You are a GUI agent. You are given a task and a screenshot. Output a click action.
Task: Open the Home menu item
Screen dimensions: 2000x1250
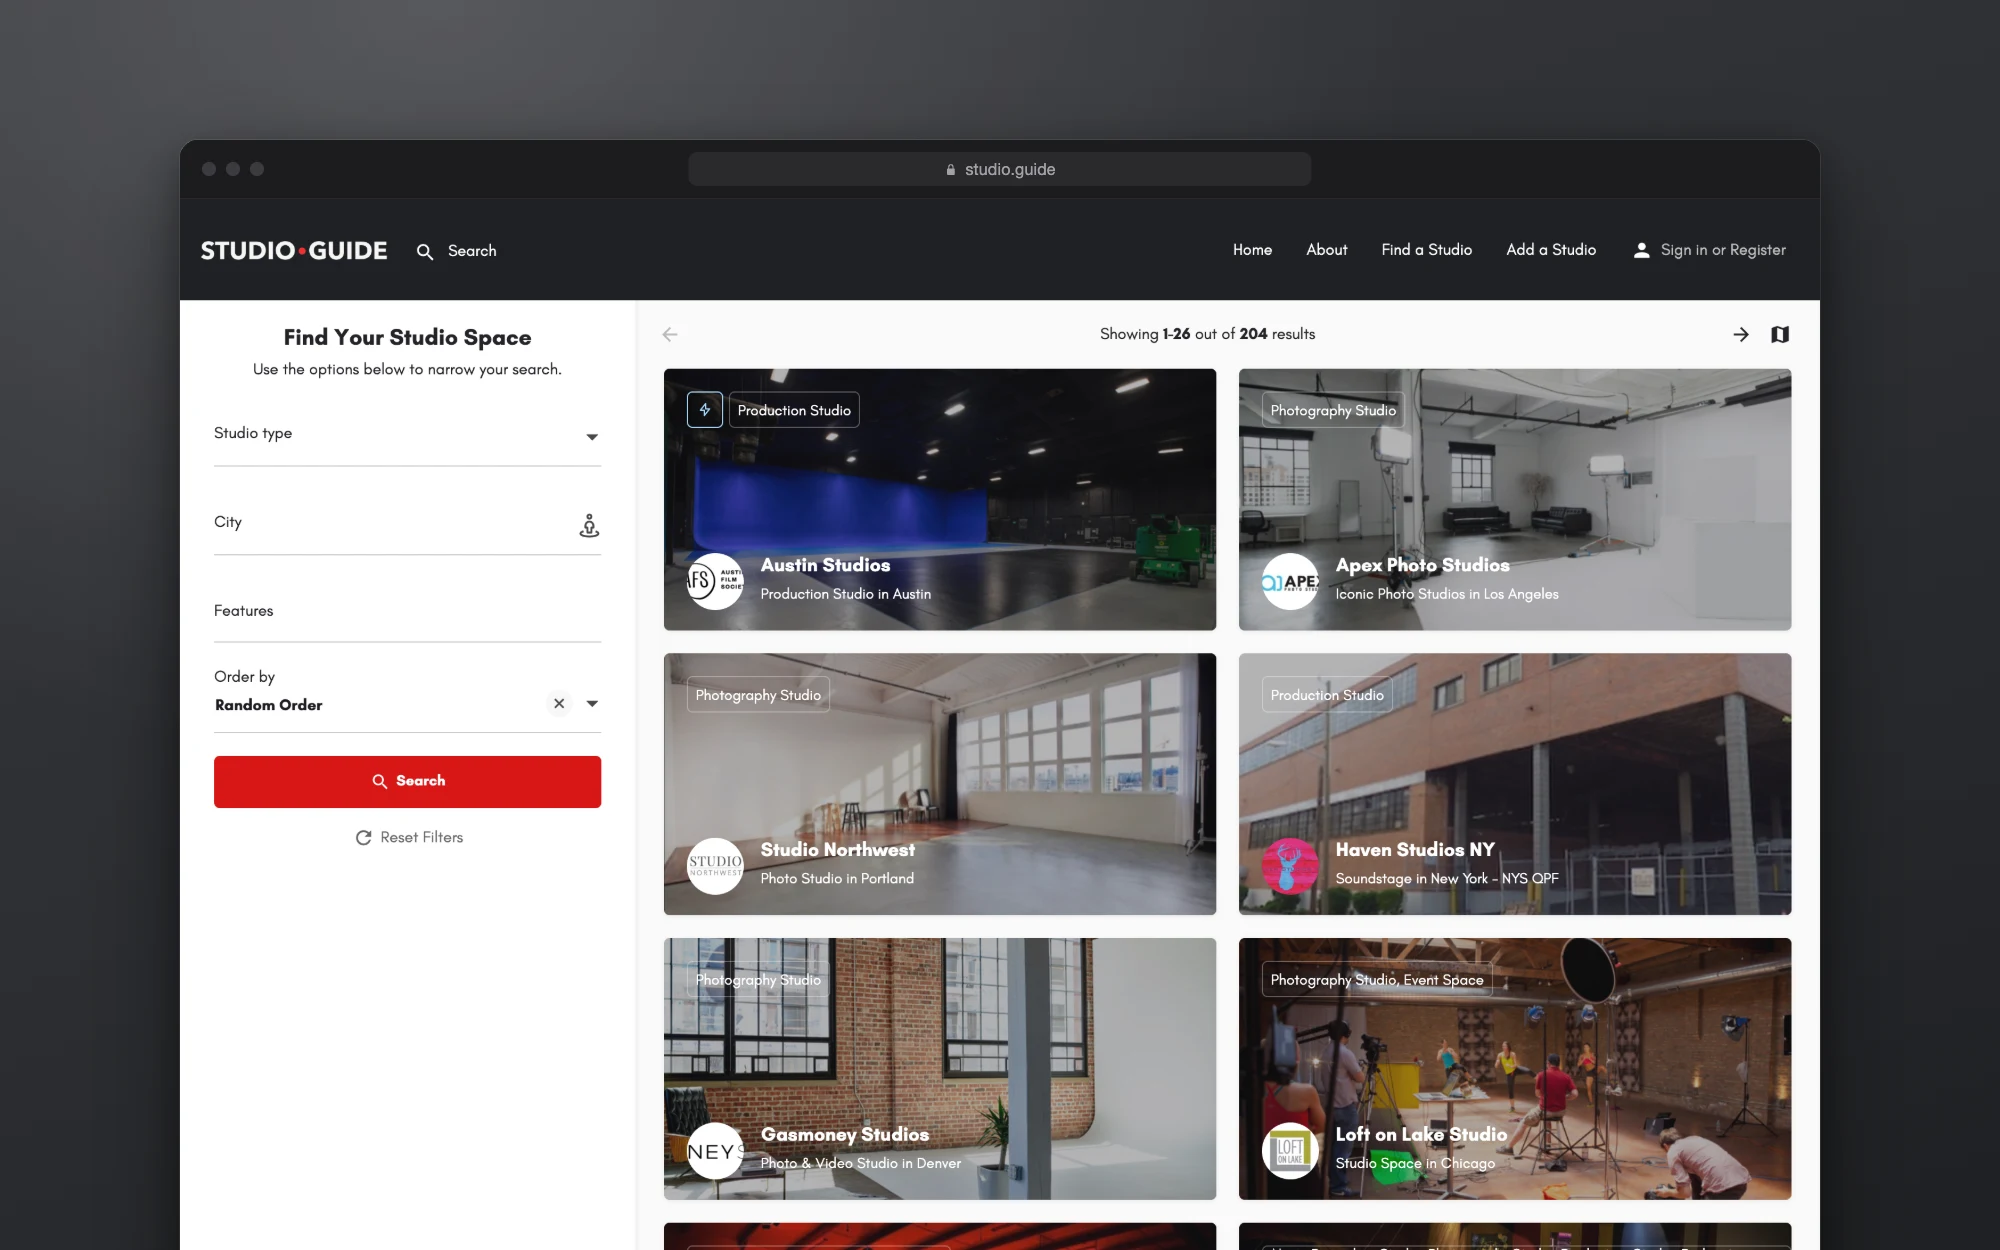[1252, 250]
